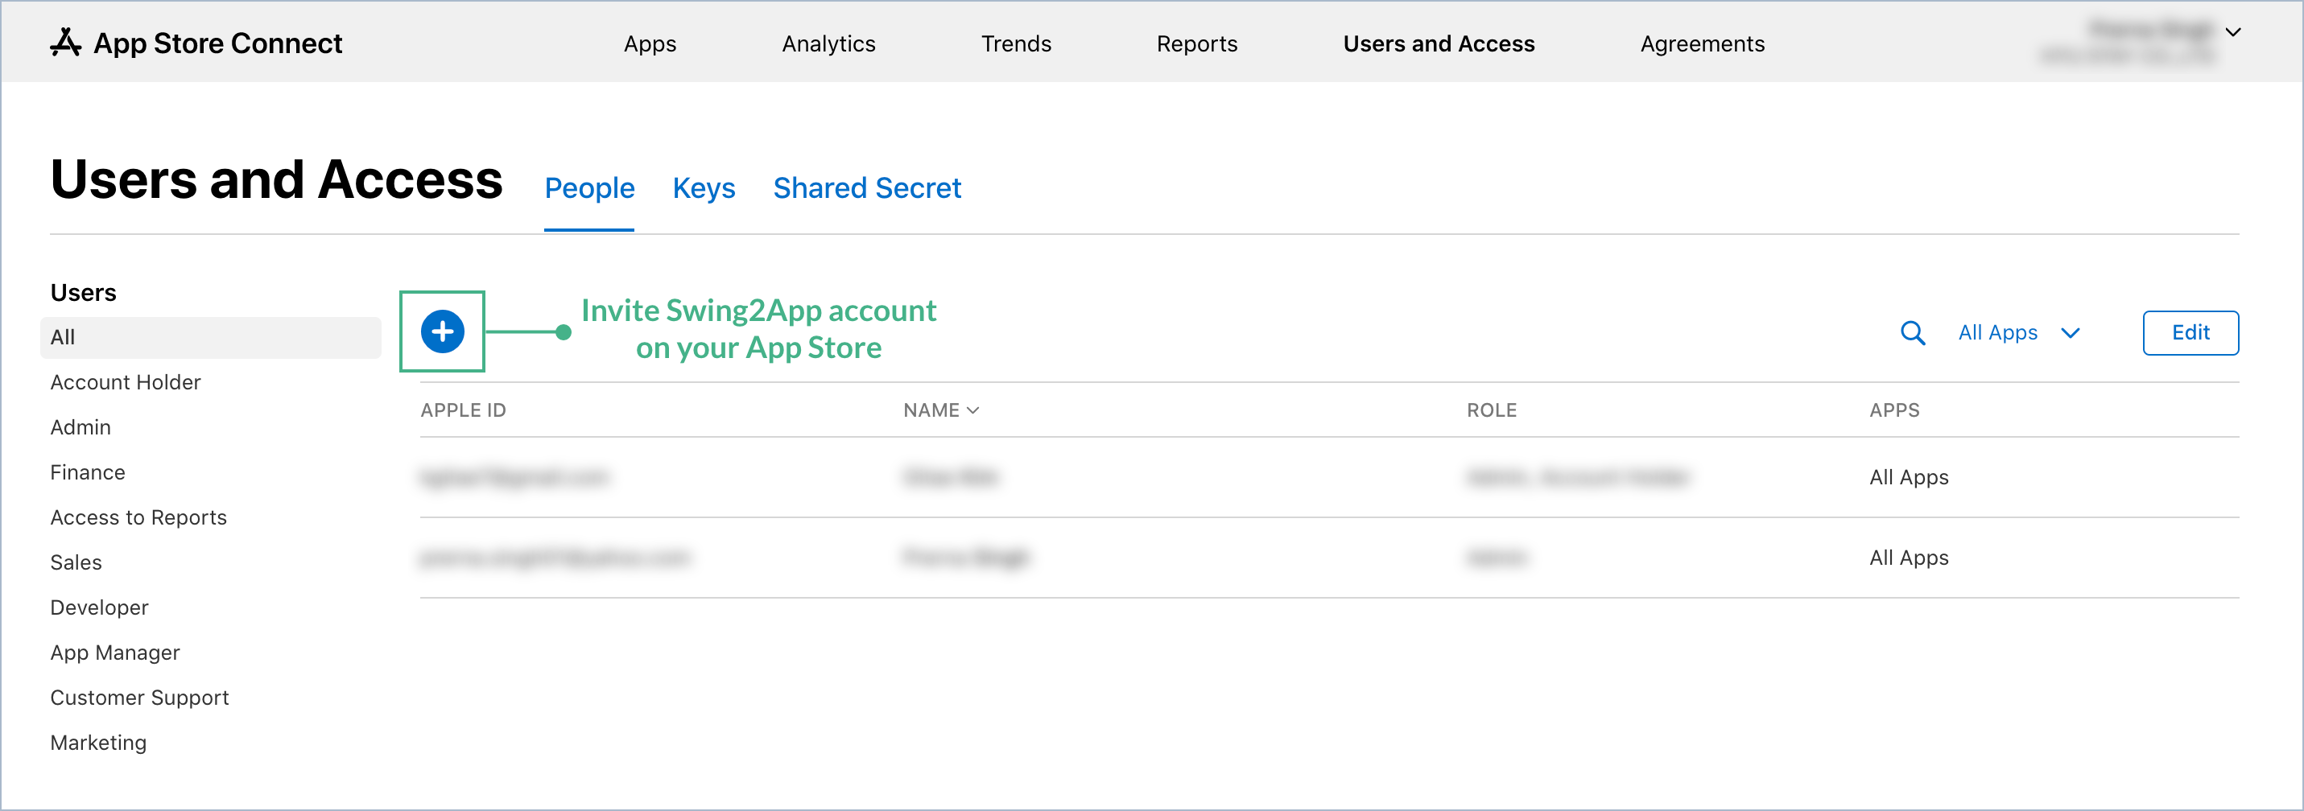Open the Agreements section
This screenshot has width=2304, height=811.
1702,44
